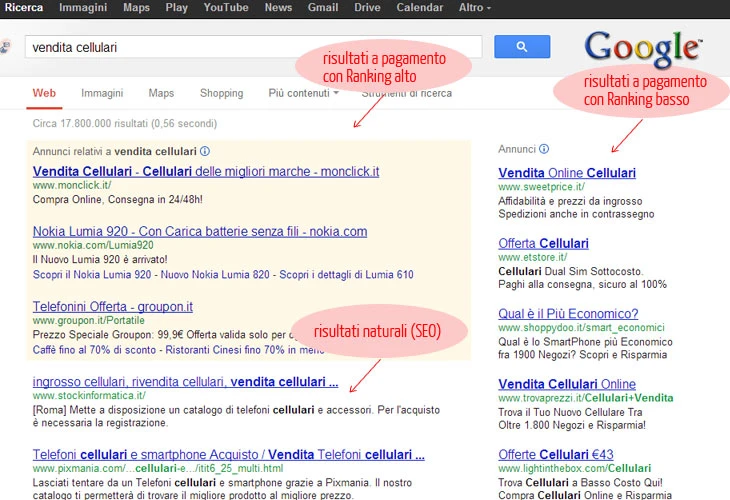Click the www.sweetprice.it/ URL text

click(x=541, y=187)
